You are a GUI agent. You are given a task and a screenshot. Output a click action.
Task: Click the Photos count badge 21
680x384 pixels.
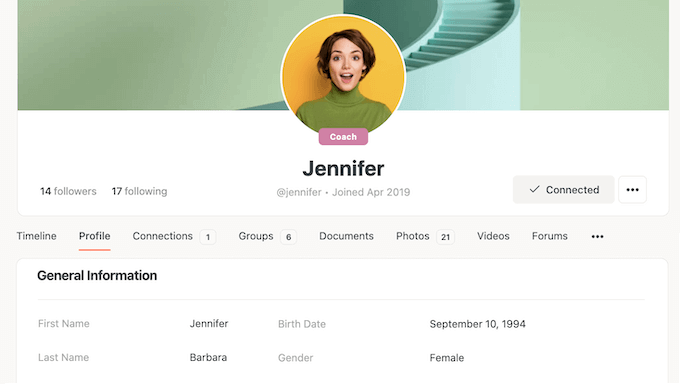pyautogui.click(x=445, y=237)
